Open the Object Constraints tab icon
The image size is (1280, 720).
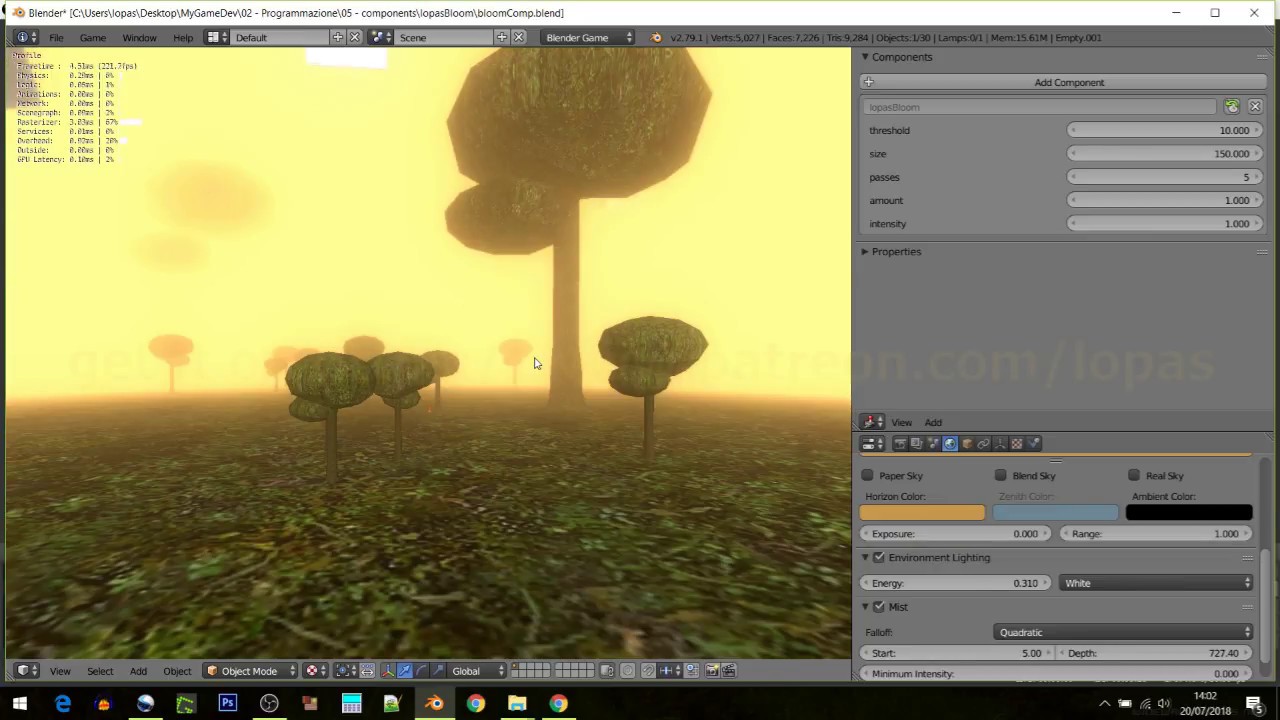(983, 444)
